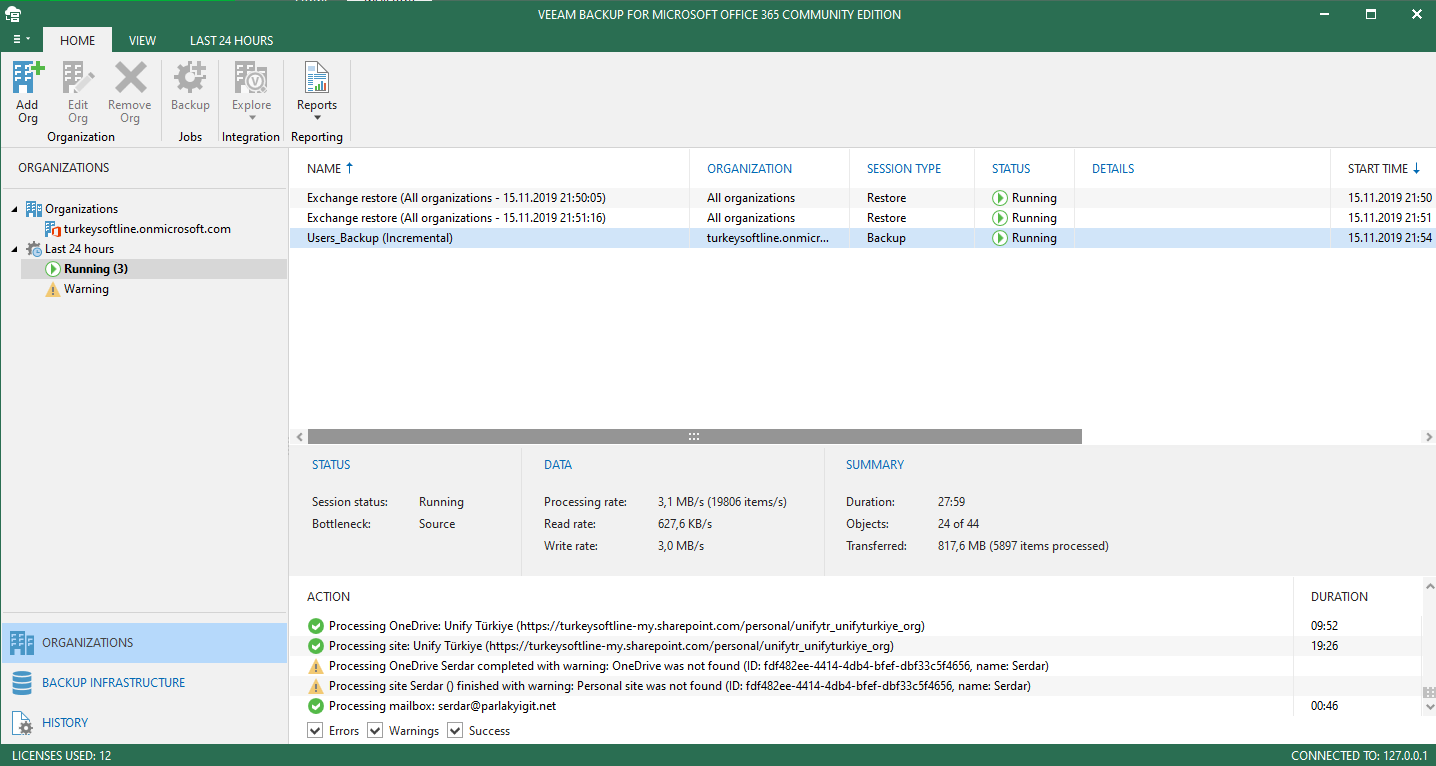Select Running (3) in the tree

[96, 269]
